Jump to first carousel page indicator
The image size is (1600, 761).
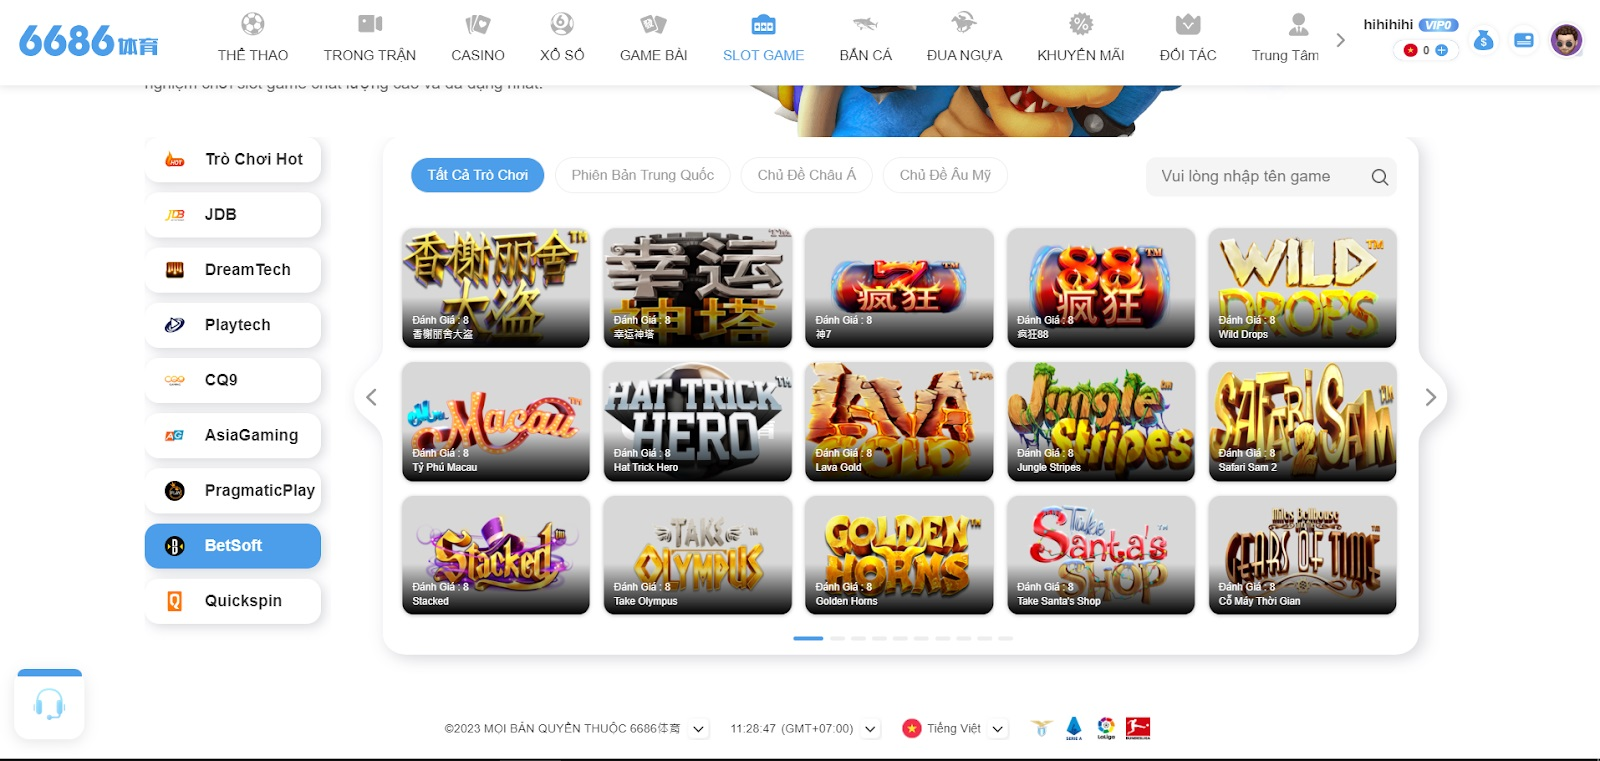808,638
